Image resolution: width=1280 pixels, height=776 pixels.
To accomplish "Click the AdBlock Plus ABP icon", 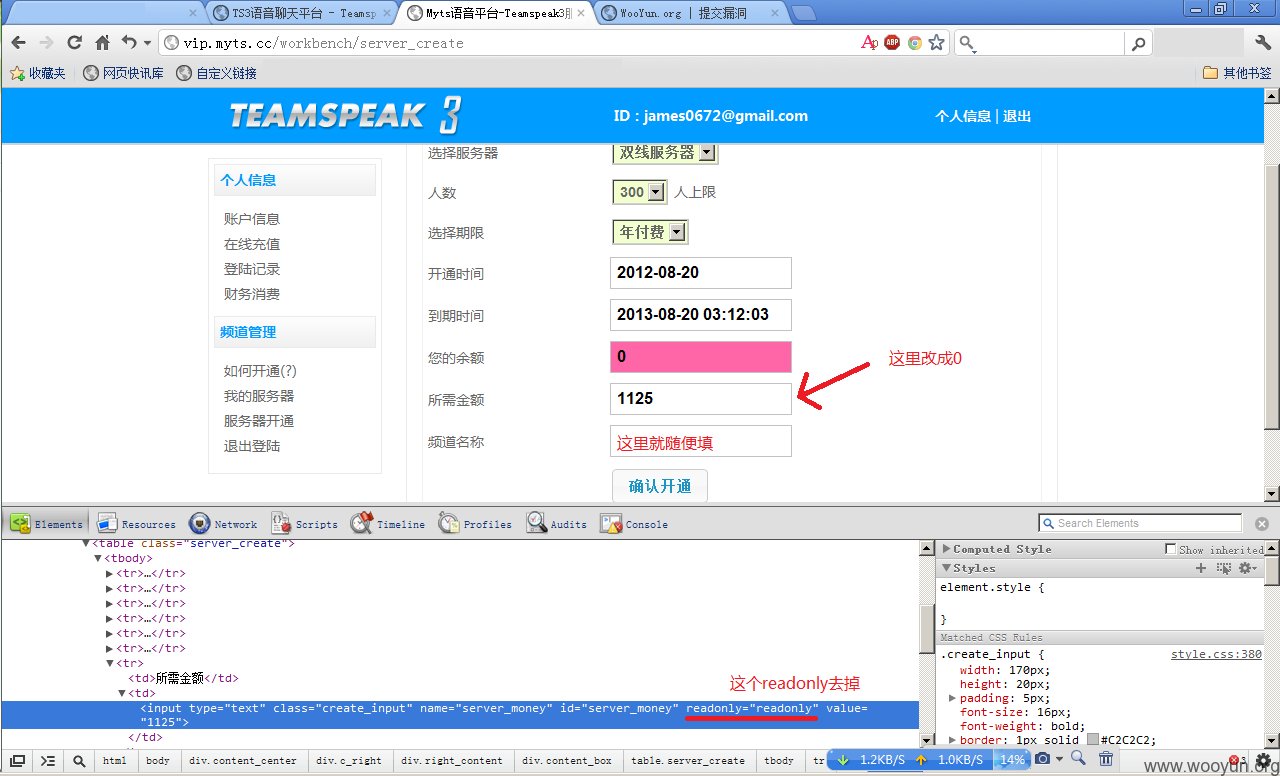I will click(892, 43).
